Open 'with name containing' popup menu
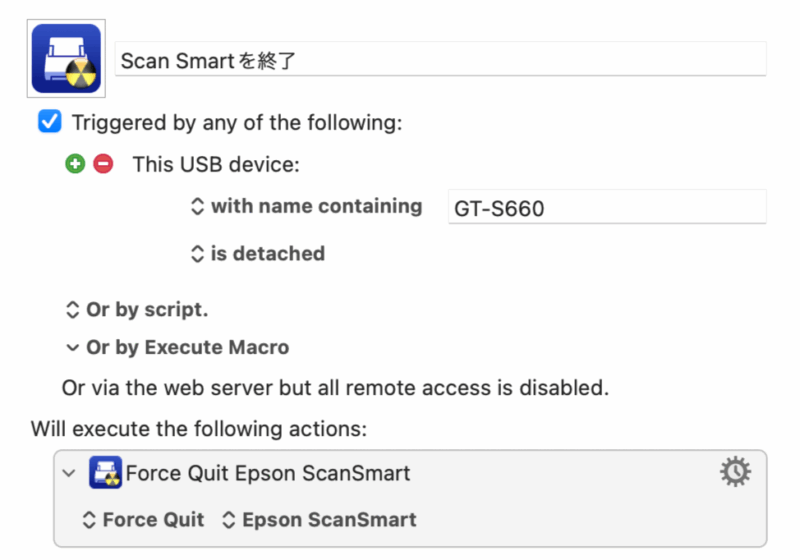This screenshot has width=800, height=560. click(x=307, y=206)
